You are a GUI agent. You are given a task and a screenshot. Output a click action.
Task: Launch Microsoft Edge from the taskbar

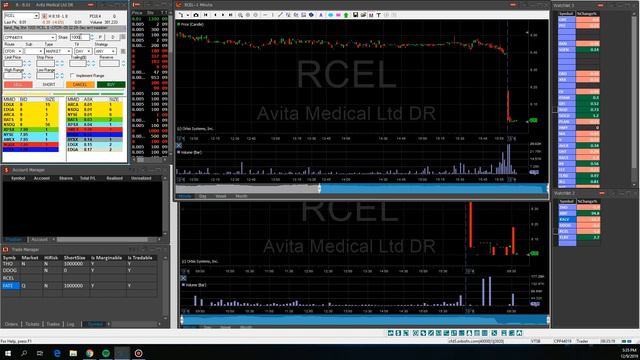pos(57,353)
